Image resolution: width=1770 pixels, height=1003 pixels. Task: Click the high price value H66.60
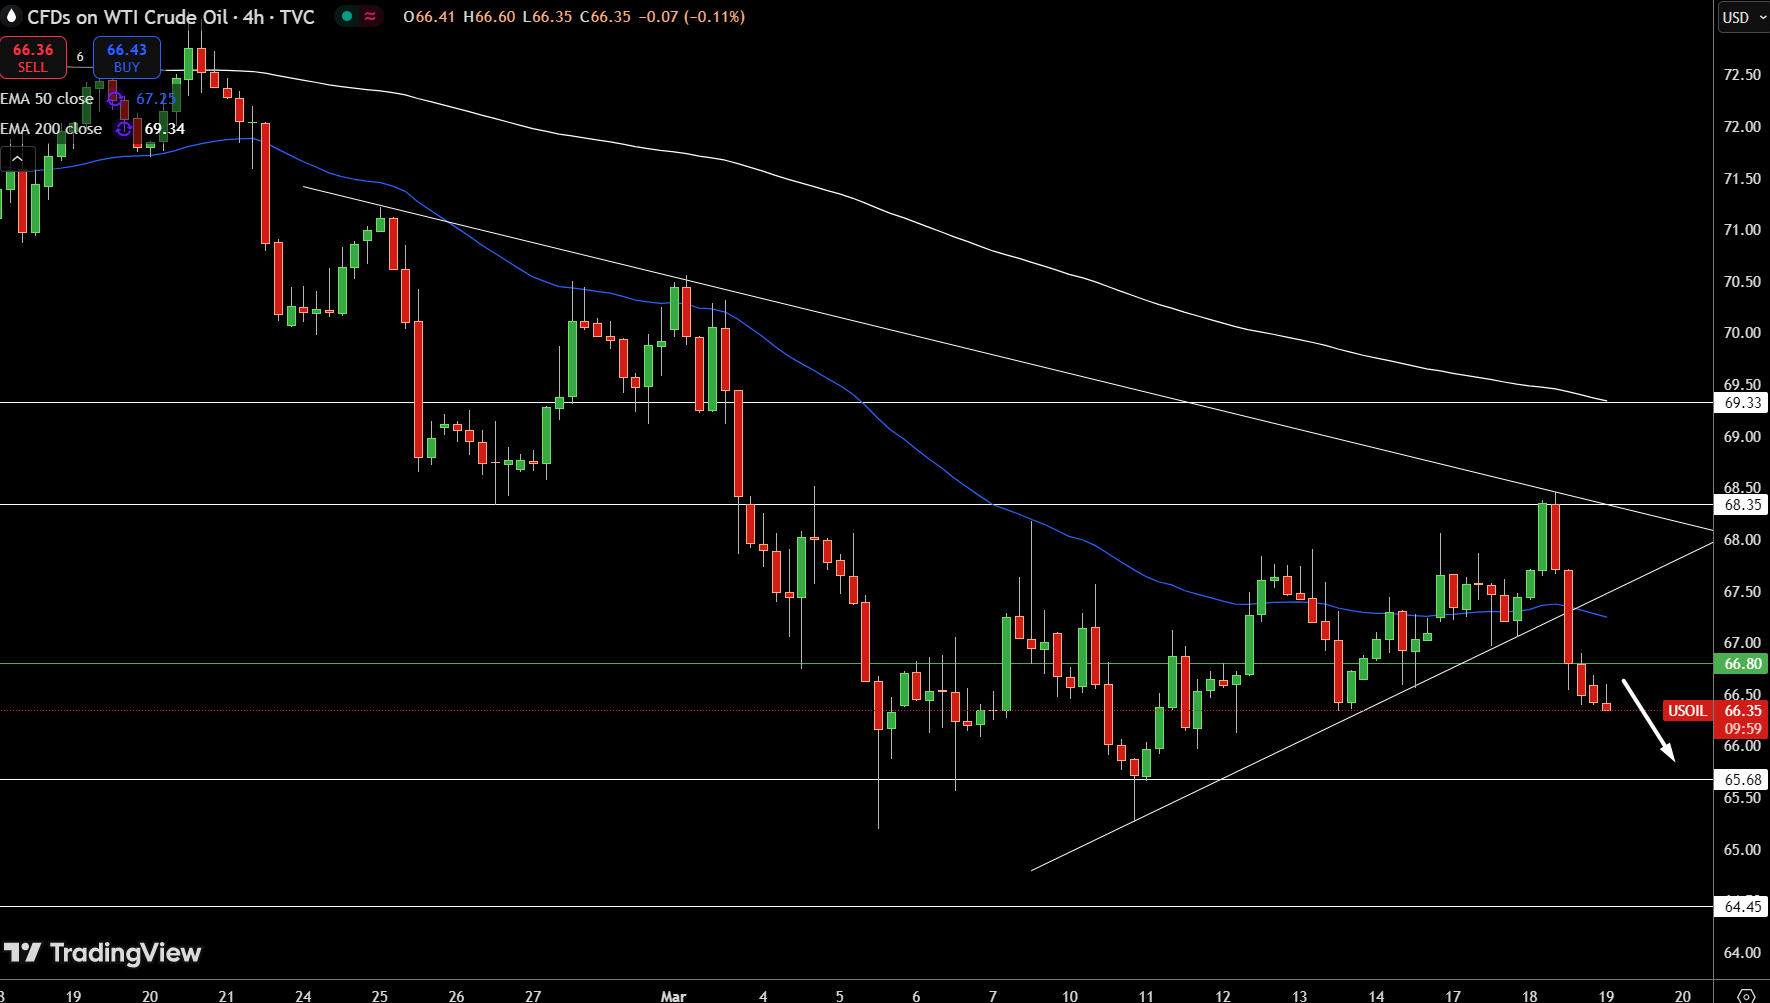(x=489, y=17)
